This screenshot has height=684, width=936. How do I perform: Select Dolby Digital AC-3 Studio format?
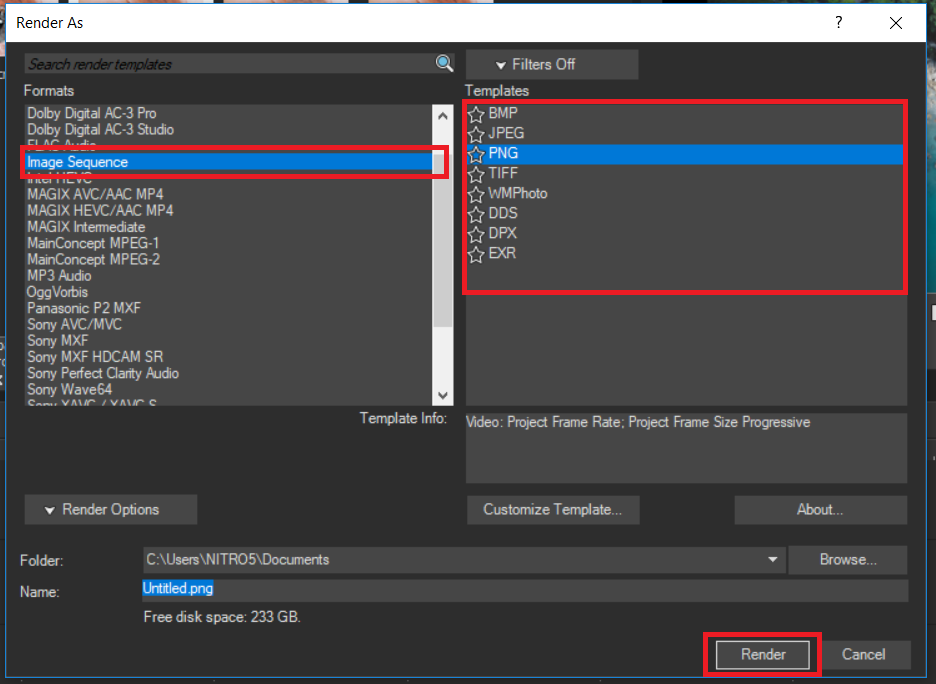229,130
